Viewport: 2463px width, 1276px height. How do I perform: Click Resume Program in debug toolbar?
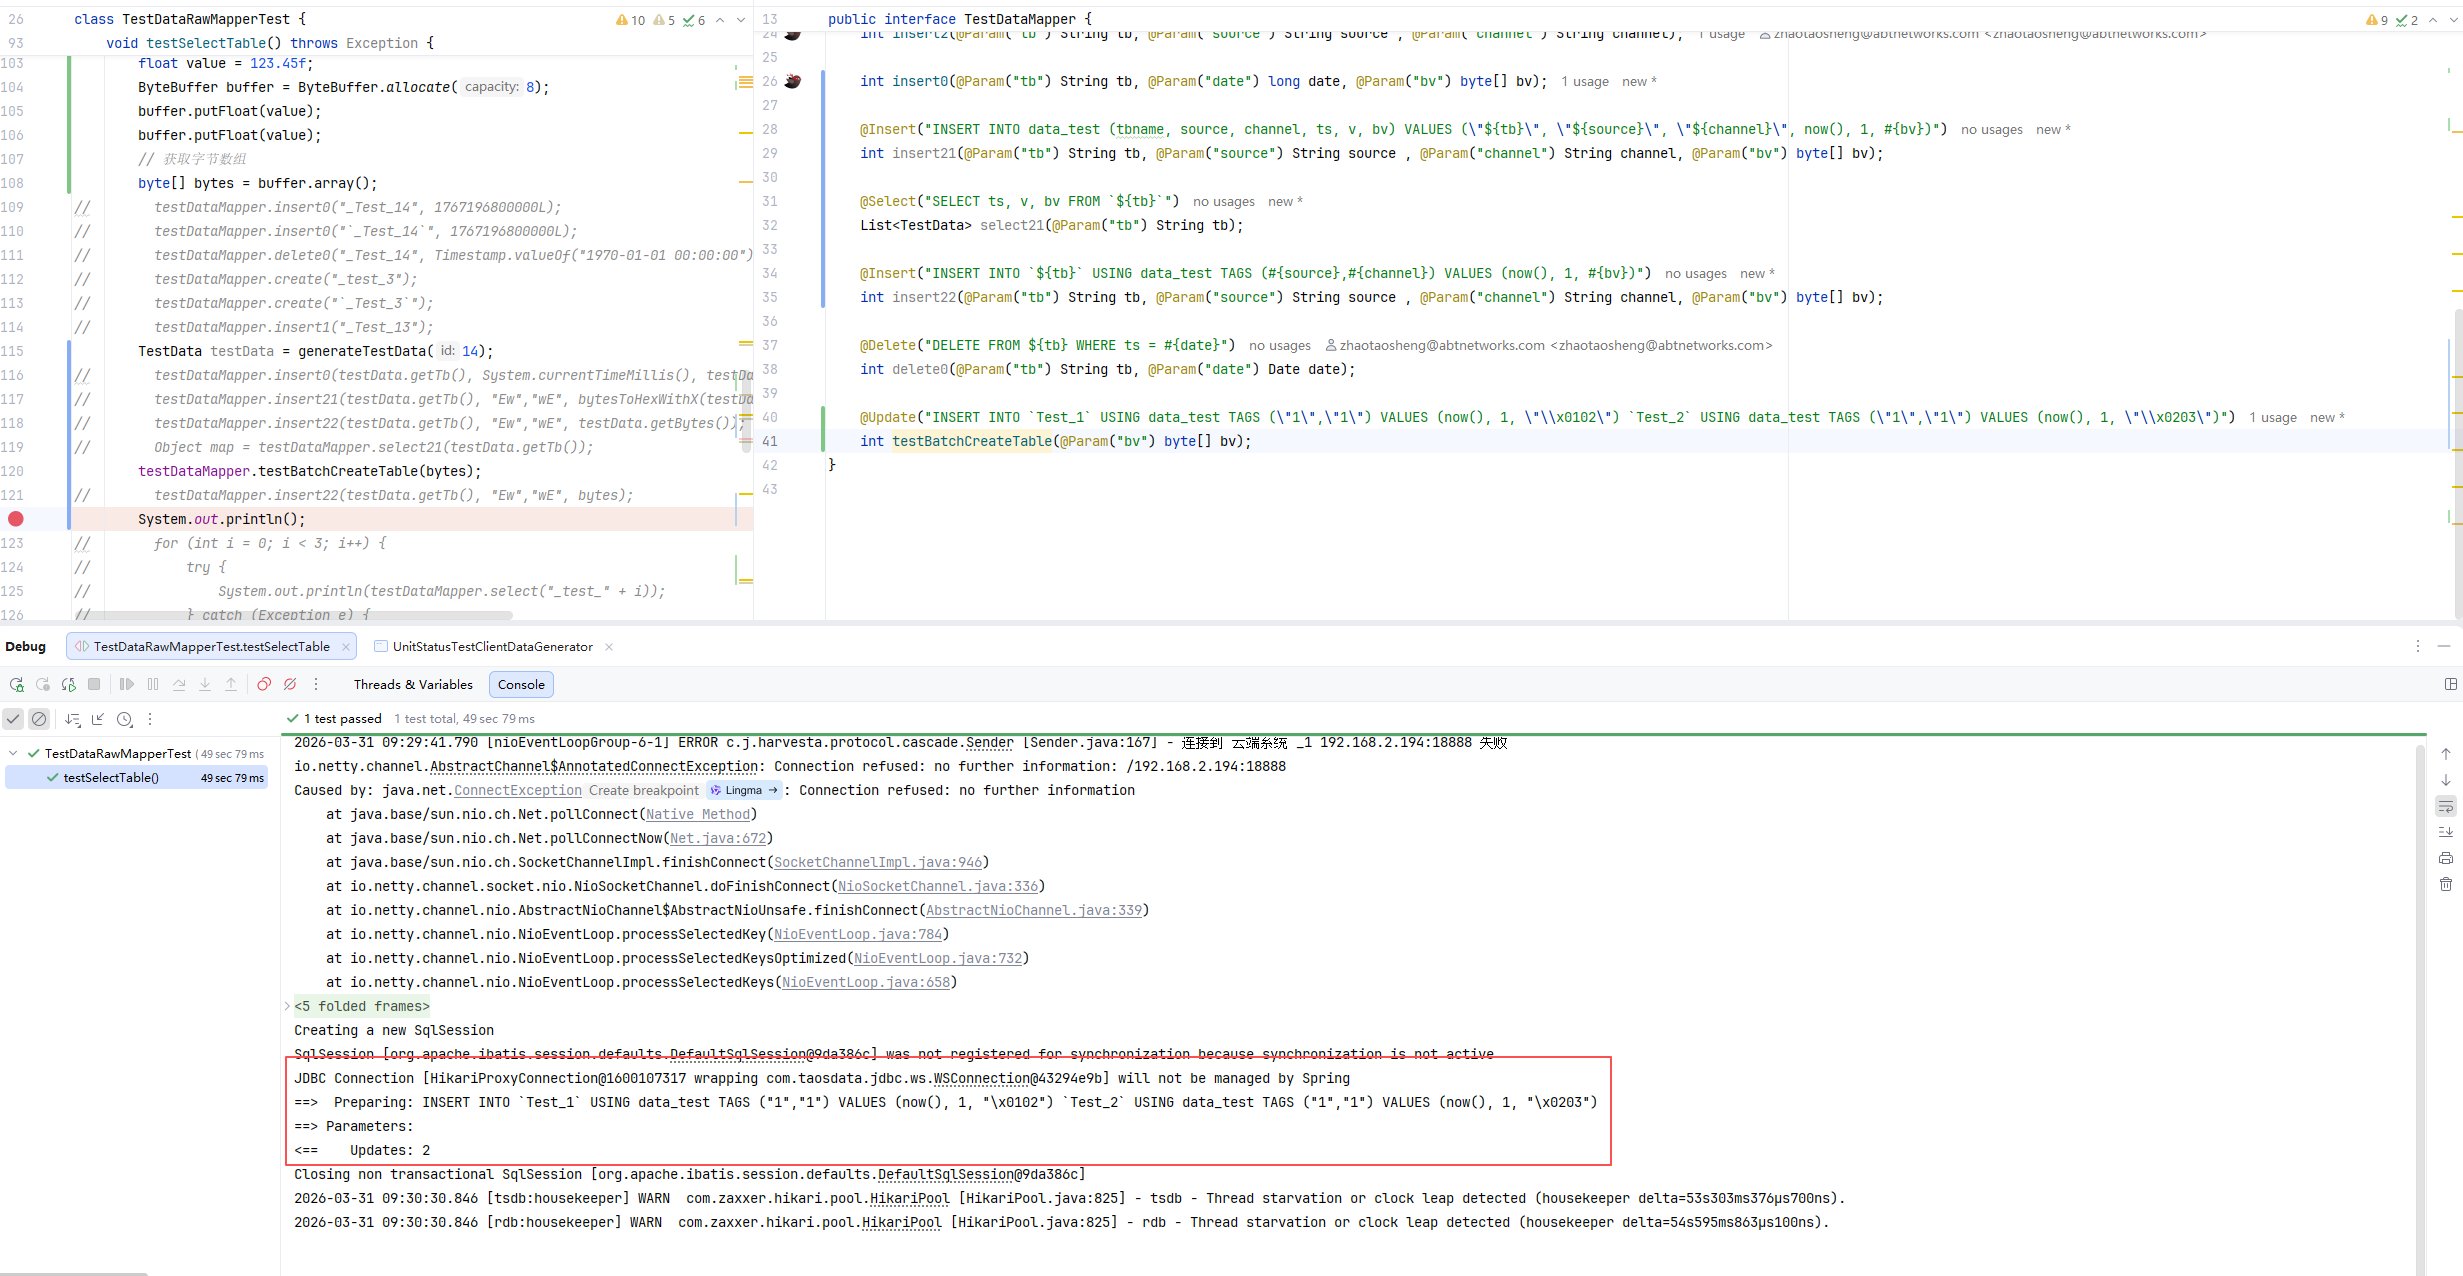point(127,685)
